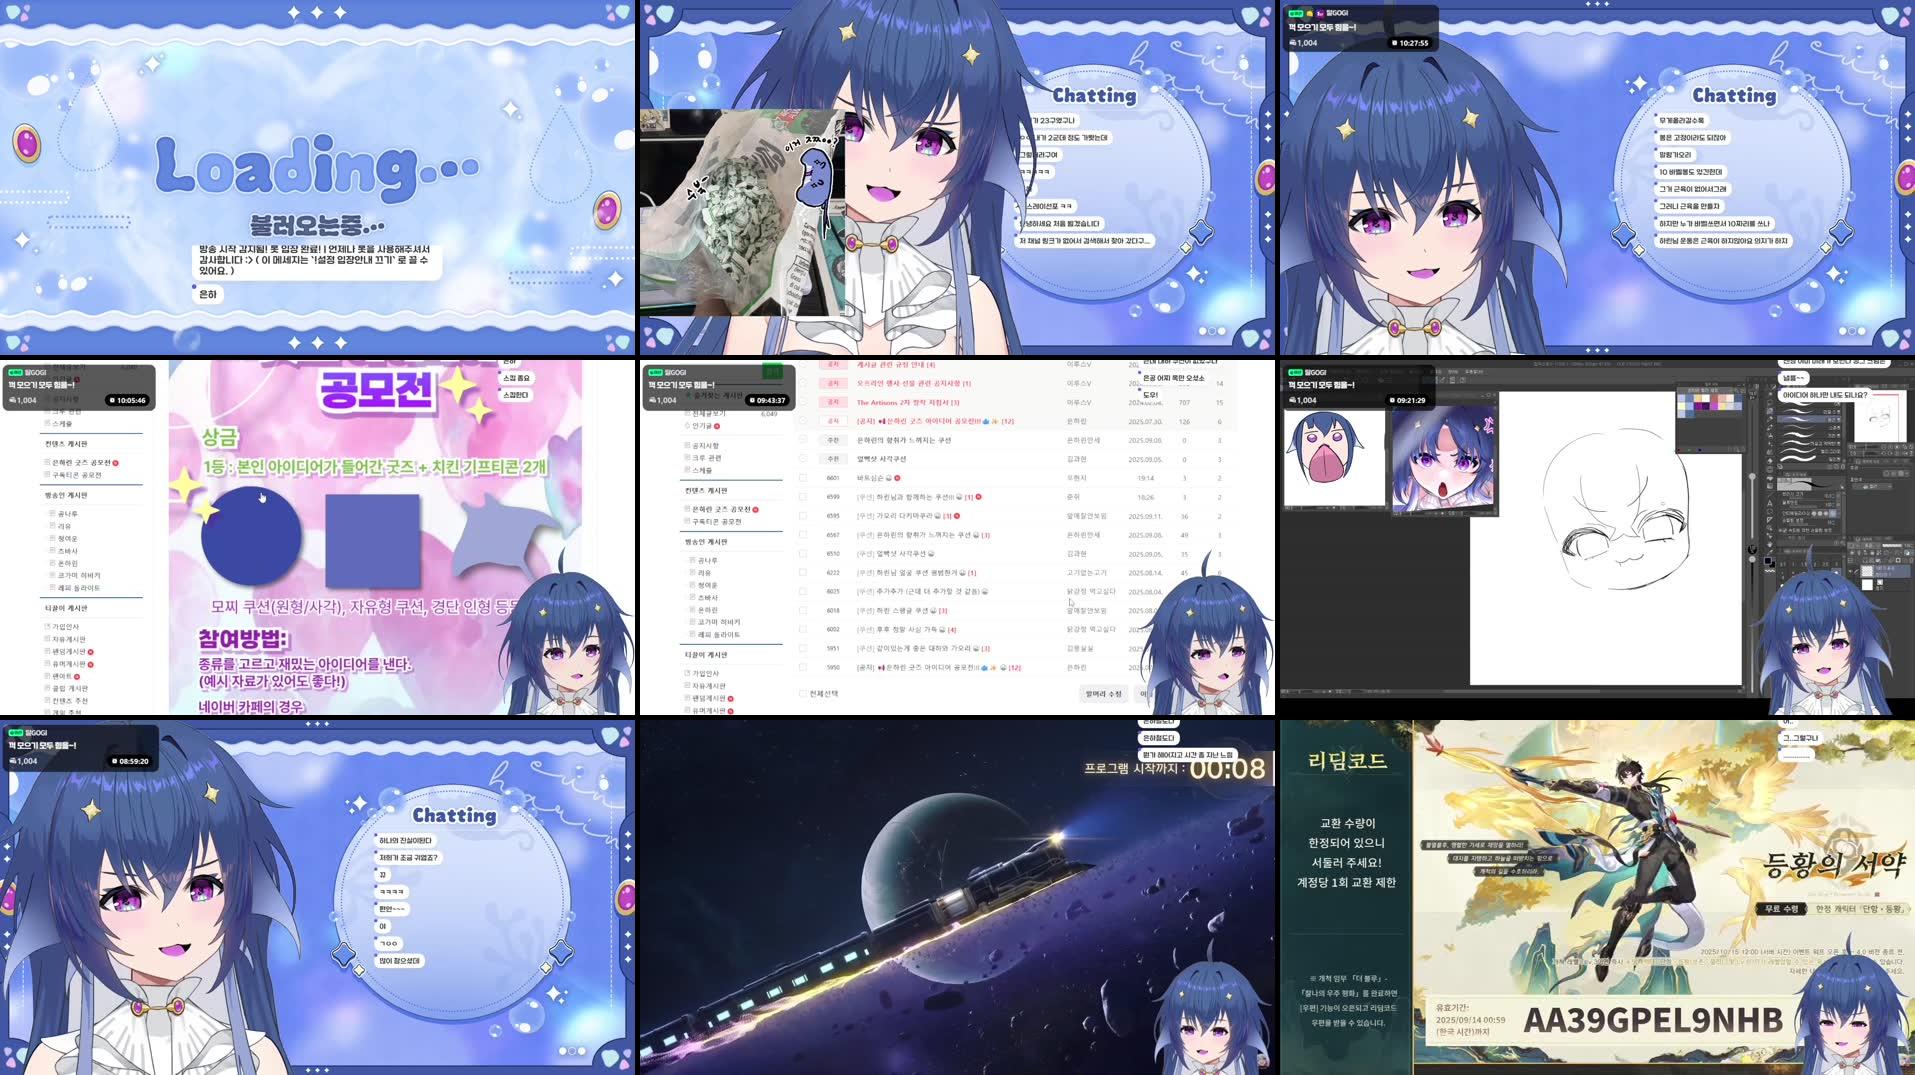Click the chat bubble 아이디어 하나만 내도 되나요?
Image resolution: width=1915 pixels, height=1075 pixels.
(1824, 395)
